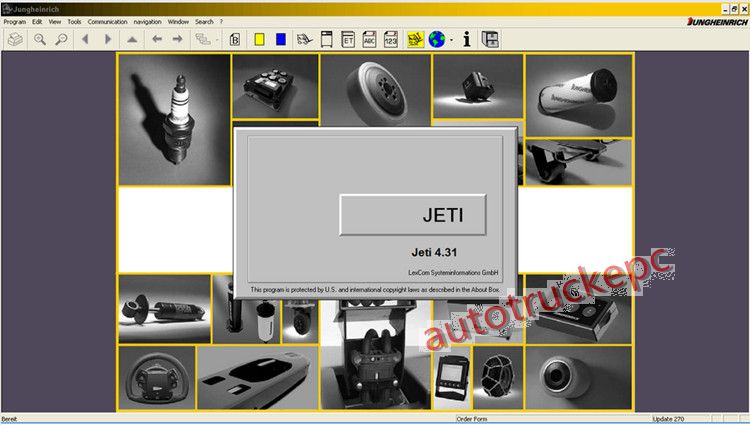
Task: Click the JETI splash button
Action: tap(413, 215)
